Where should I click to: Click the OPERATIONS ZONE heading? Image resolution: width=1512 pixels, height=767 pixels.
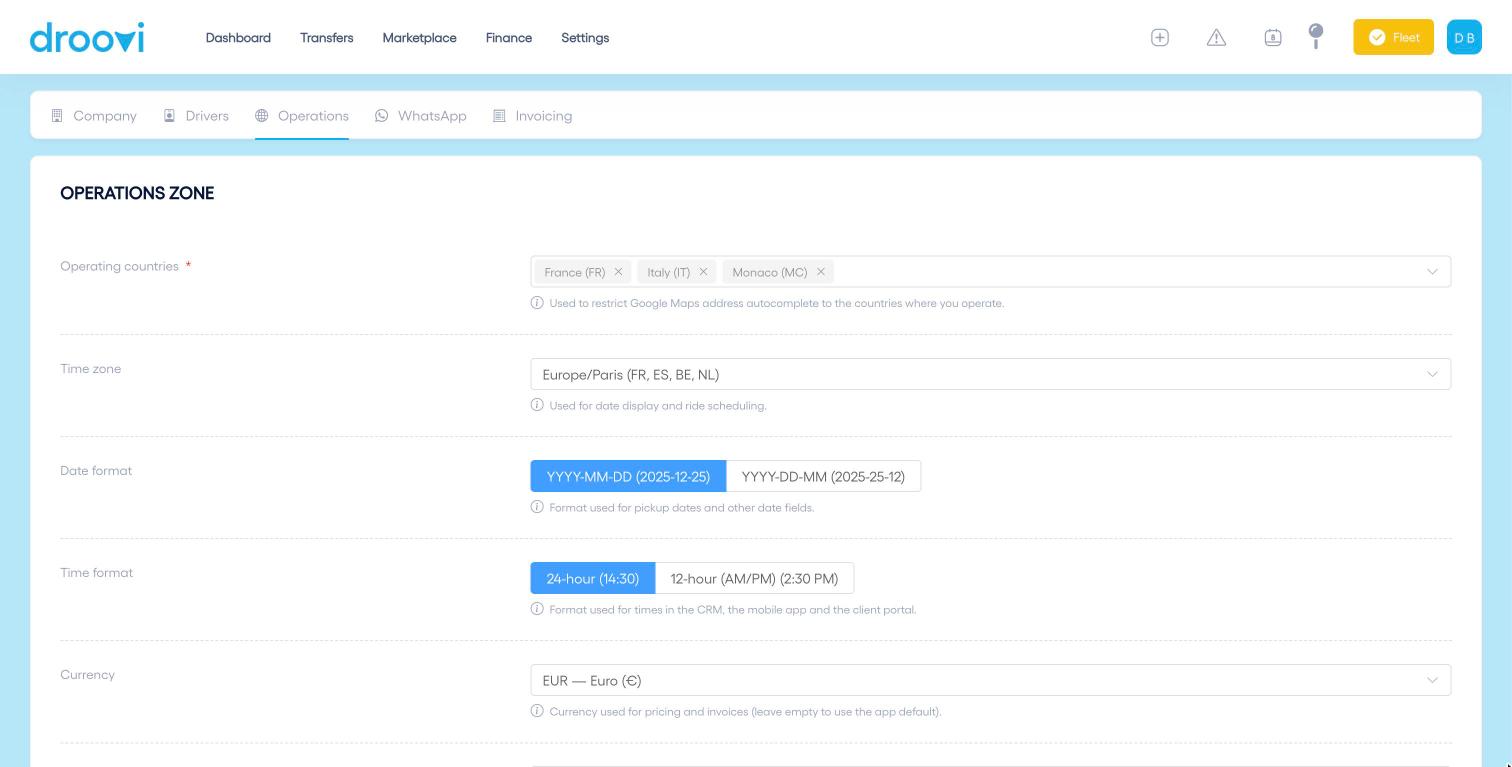[x=137, y=193]
